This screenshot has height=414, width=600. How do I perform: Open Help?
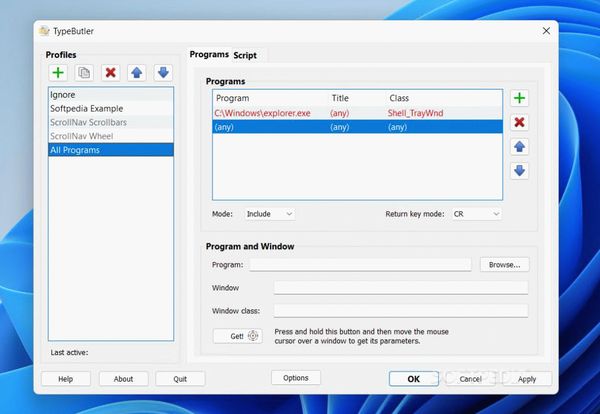[x=65, y=379]
